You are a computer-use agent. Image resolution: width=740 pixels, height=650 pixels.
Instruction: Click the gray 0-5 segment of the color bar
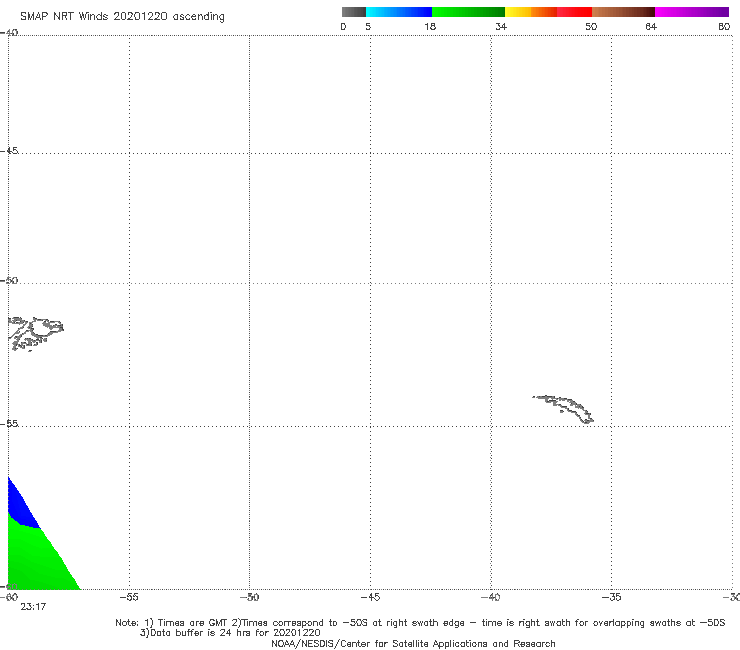[x=354, y=12]
